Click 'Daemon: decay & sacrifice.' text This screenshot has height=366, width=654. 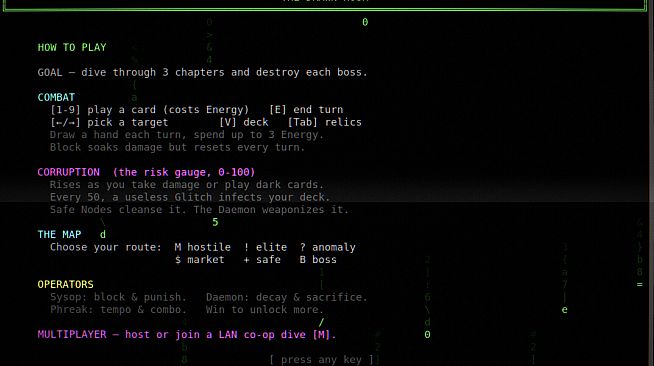point(287,298)
